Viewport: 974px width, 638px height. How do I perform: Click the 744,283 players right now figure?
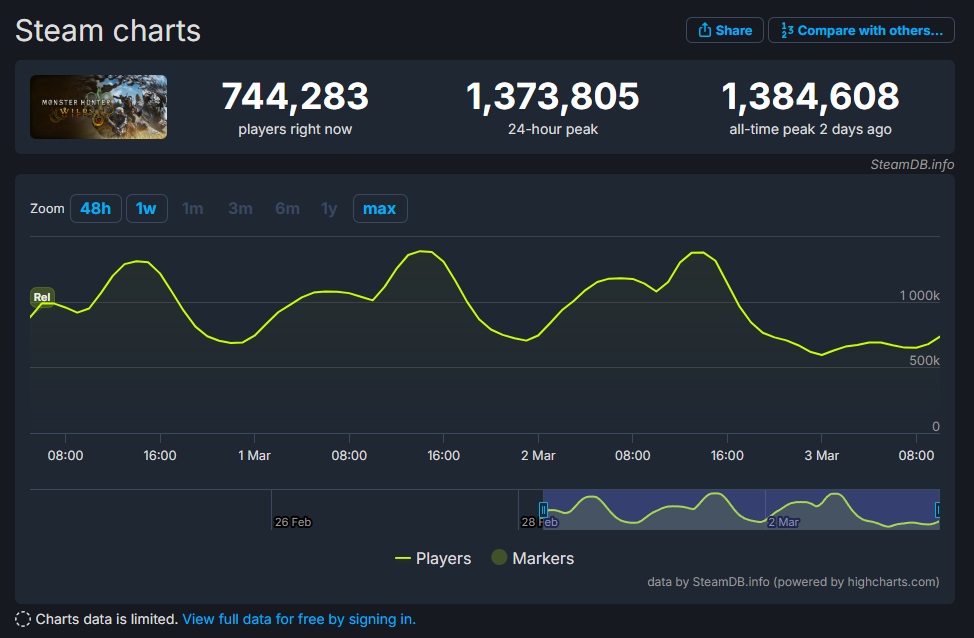[295, 97]
